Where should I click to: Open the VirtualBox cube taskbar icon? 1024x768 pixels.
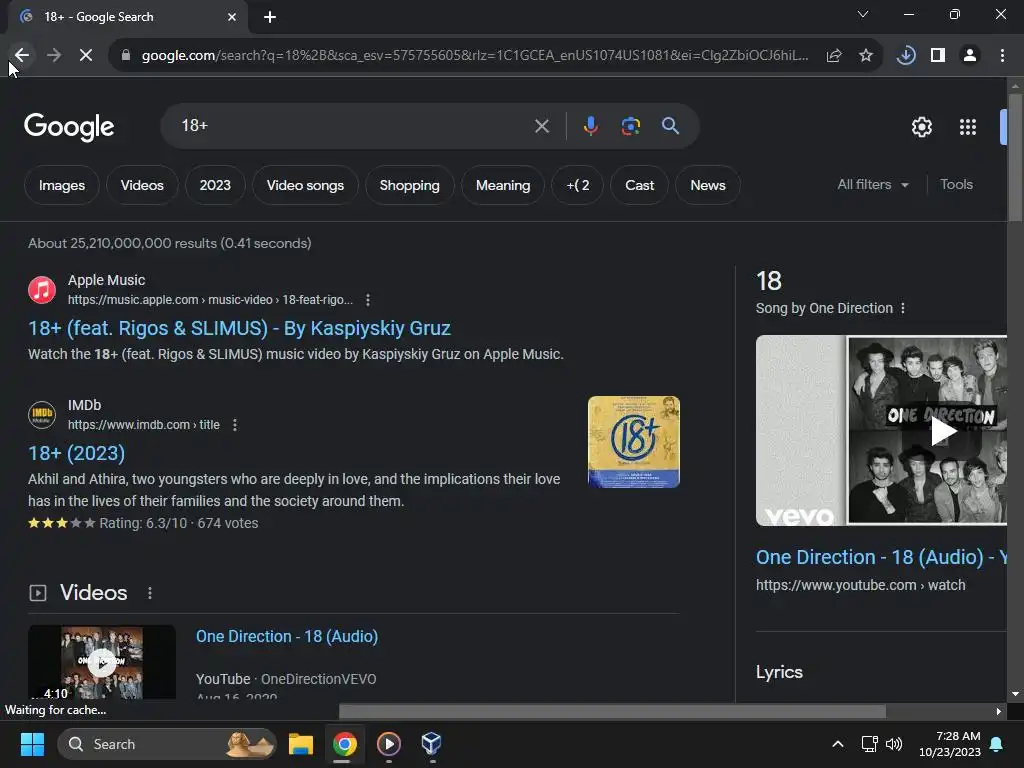(x=432, y=744)
